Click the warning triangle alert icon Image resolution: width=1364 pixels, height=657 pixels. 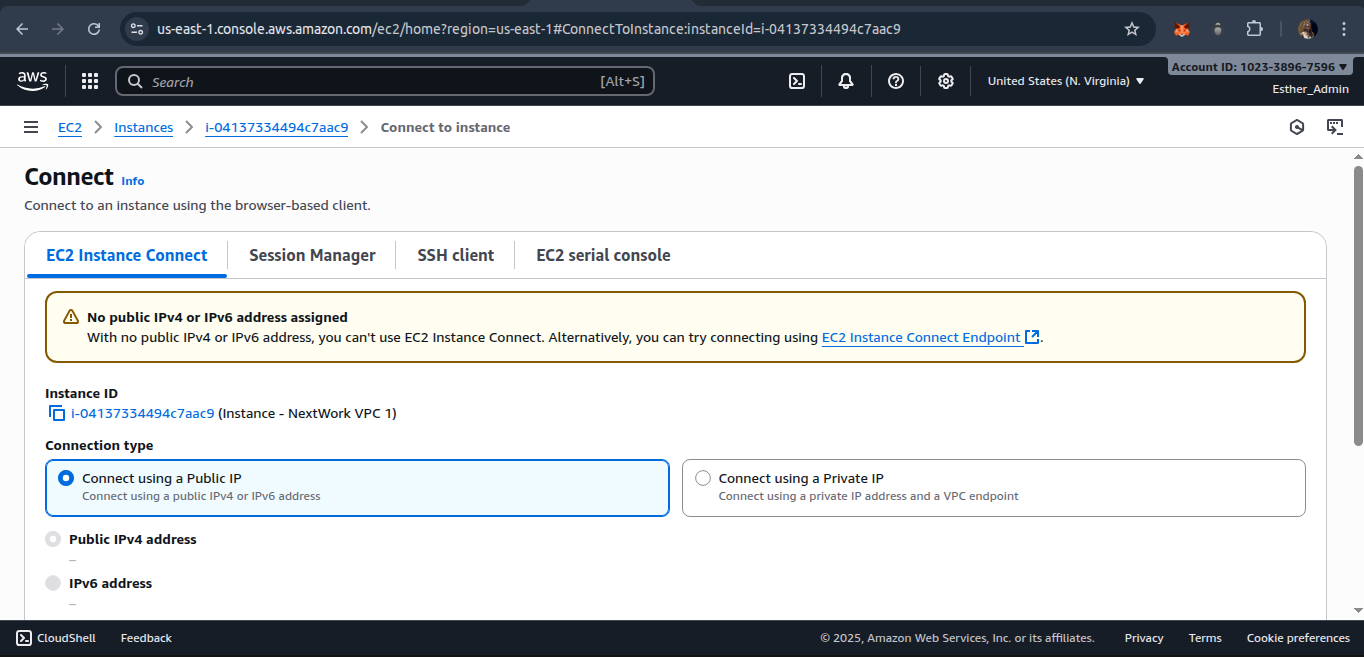71,317
